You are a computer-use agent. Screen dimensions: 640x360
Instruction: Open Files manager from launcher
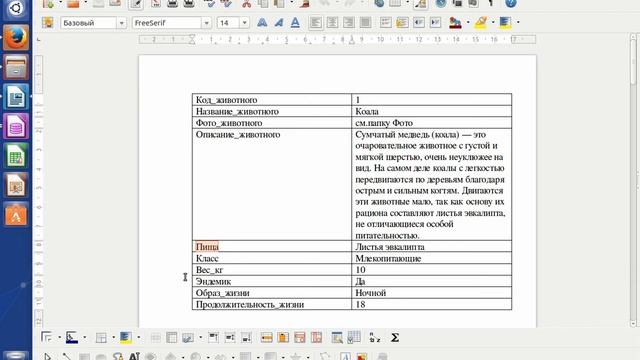(x=16, y=67)
